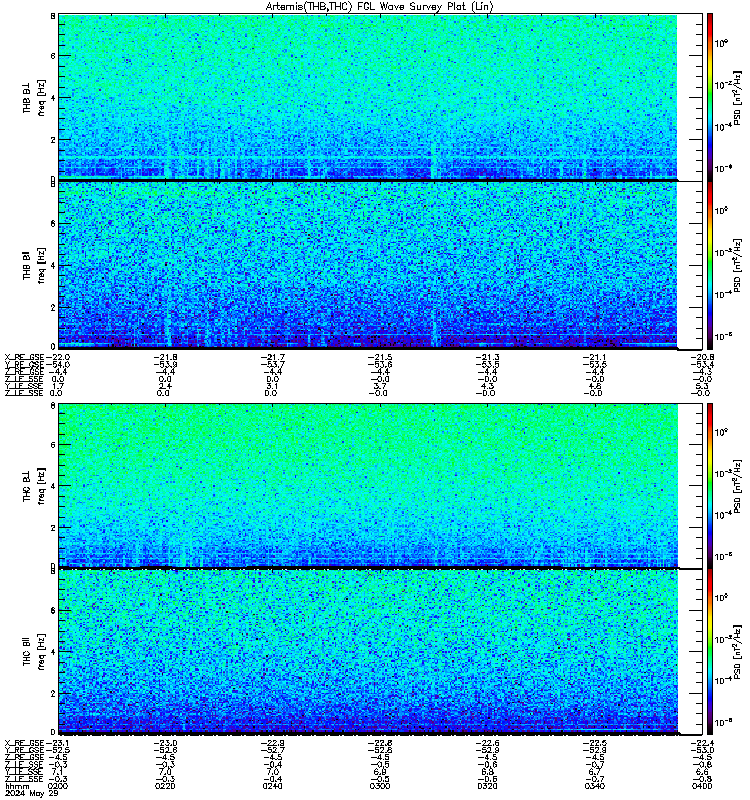750x800 pixels.
Task: Click the THB B∥ panel color bar
Action: [710, 265]
